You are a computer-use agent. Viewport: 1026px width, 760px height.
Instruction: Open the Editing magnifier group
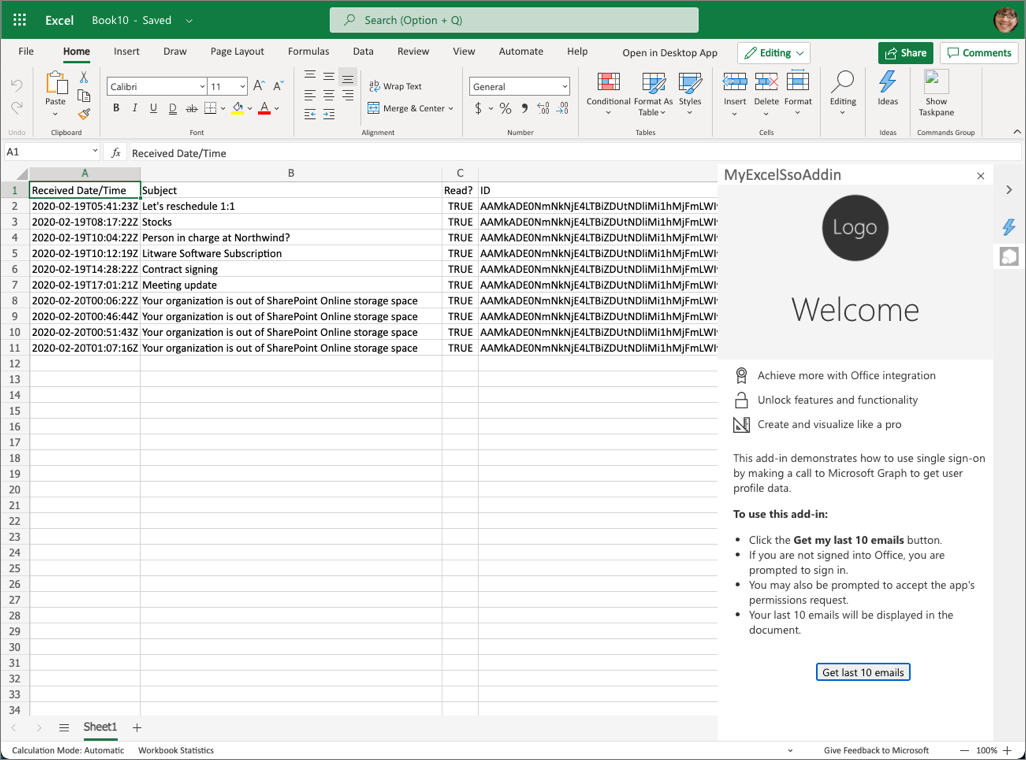(x=843, y=93)
